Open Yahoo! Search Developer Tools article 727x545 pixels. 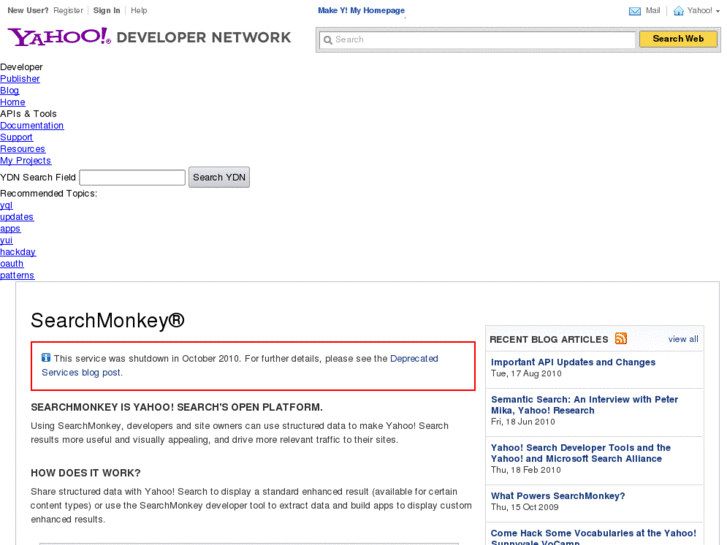(x=580, y=453)
